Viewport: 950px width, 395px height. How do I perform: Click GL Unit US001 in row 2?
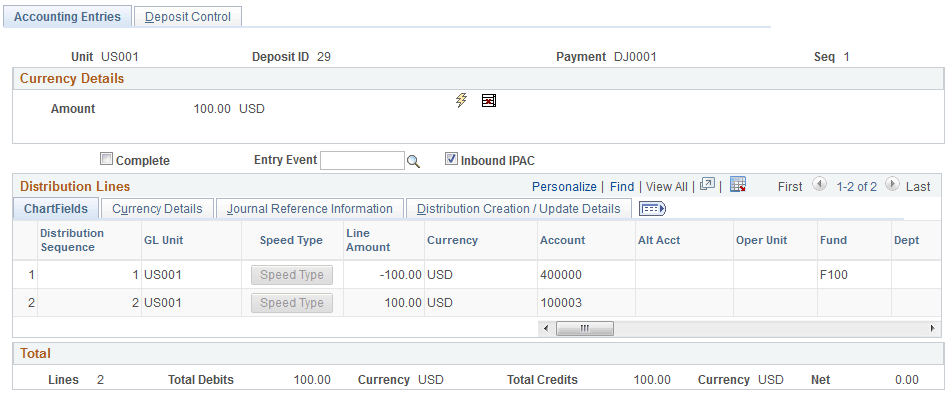(x=162, y=303)
